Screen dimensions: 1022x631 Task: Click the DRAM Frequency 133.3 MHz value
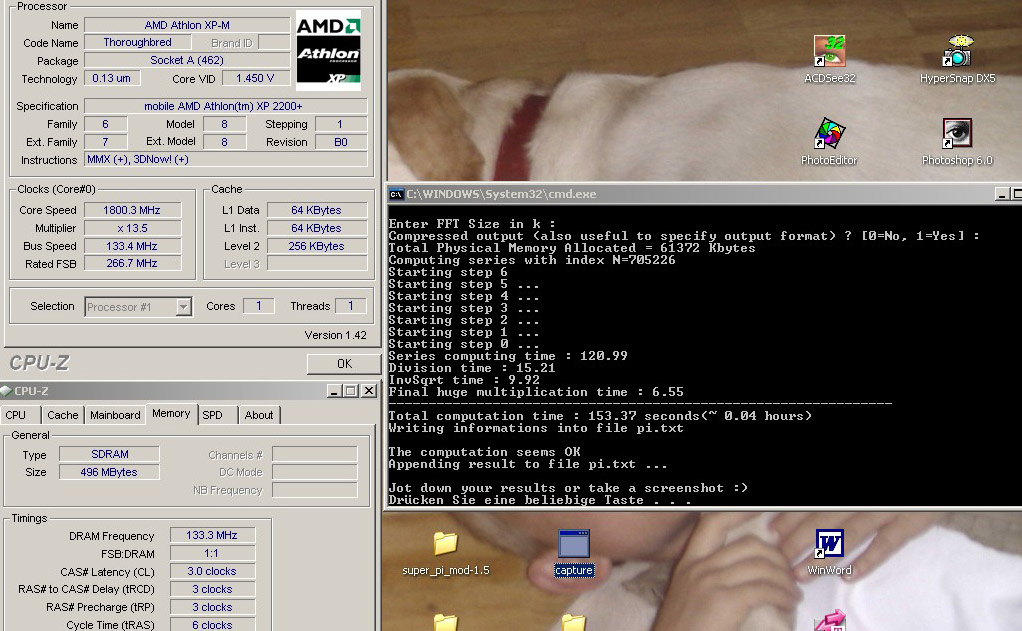point(212,535)
